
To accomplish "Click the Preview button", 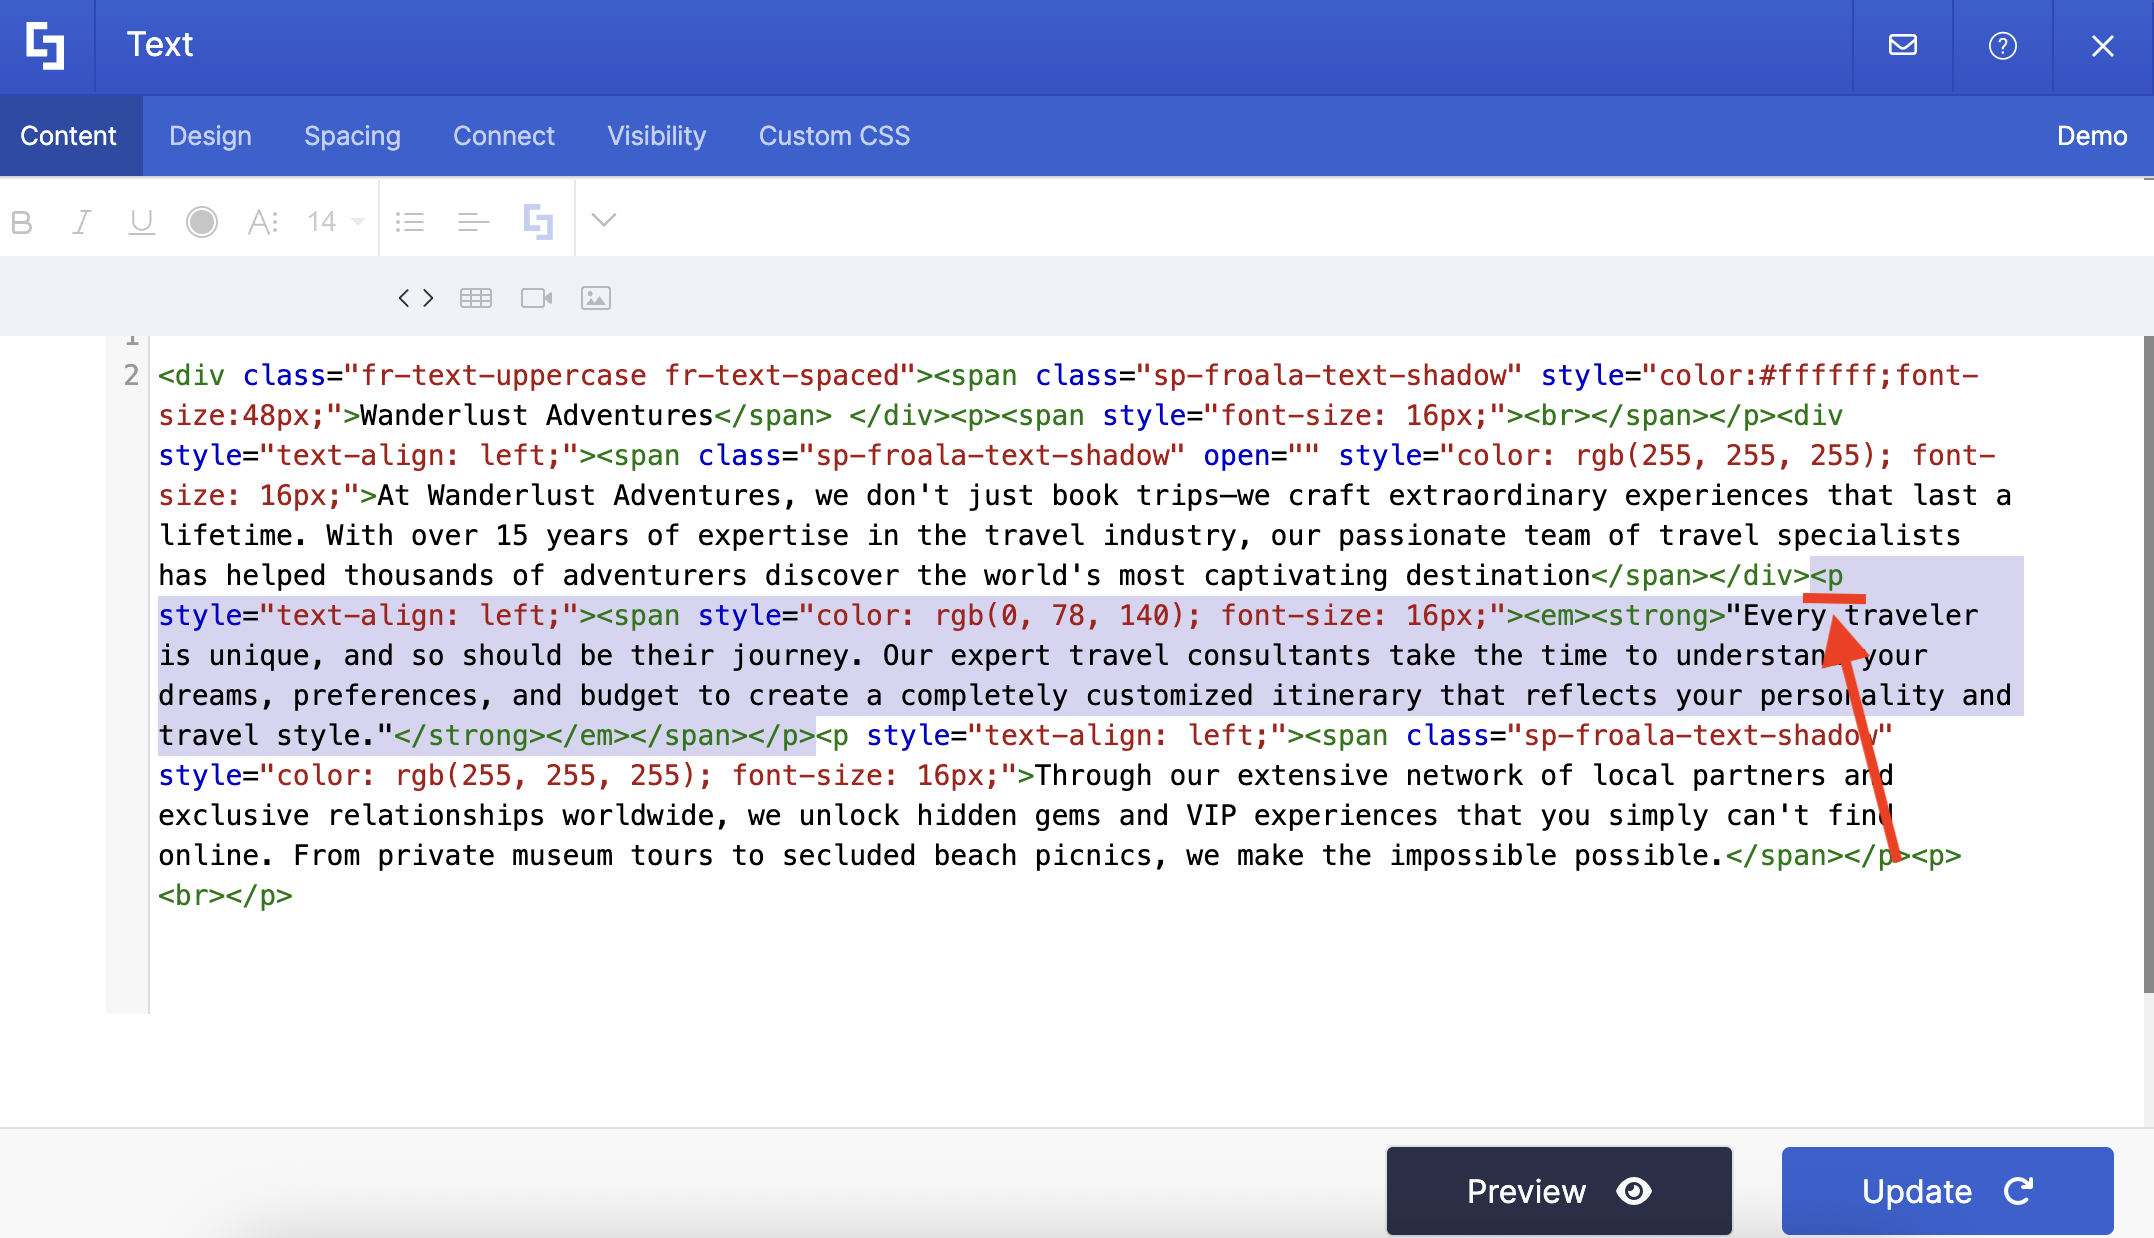I will 1558,1191.
